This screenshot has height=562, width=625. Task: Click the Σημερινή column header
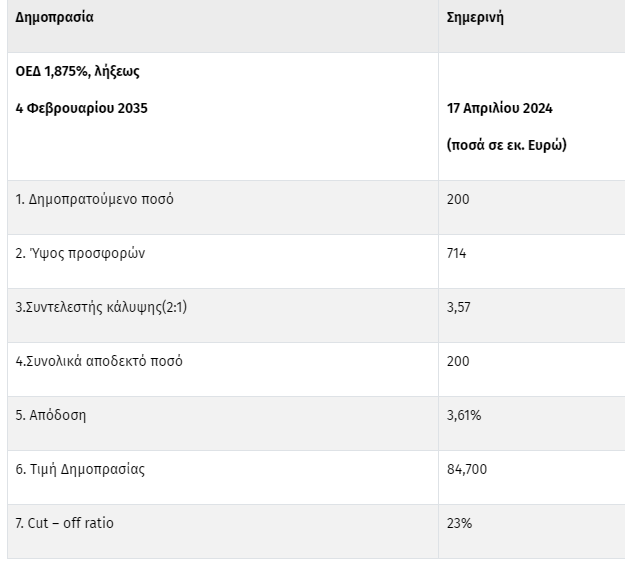click(x=475, y=18)
